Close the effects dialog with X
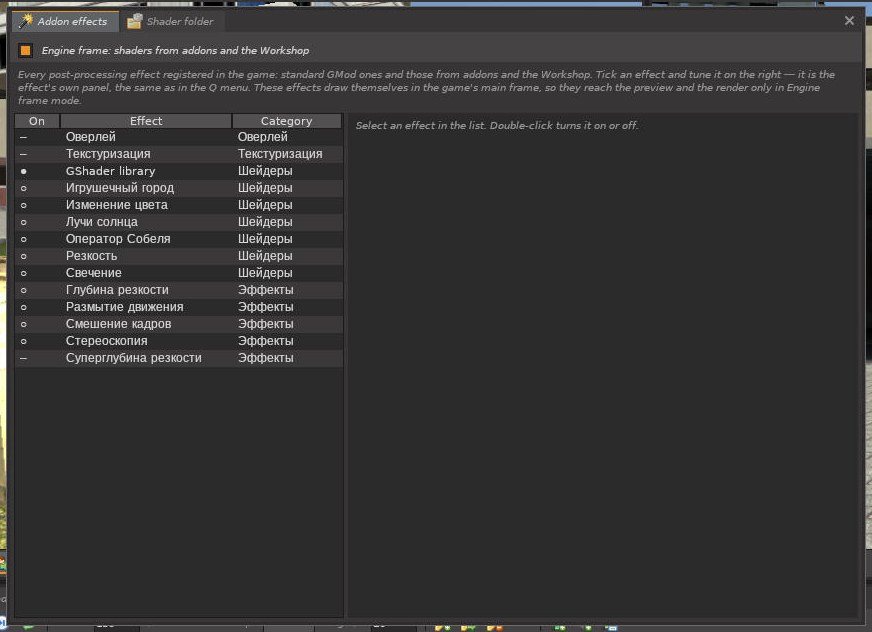Image resolution: width=872 pixels, height=632 pixels. coord(849,21)
